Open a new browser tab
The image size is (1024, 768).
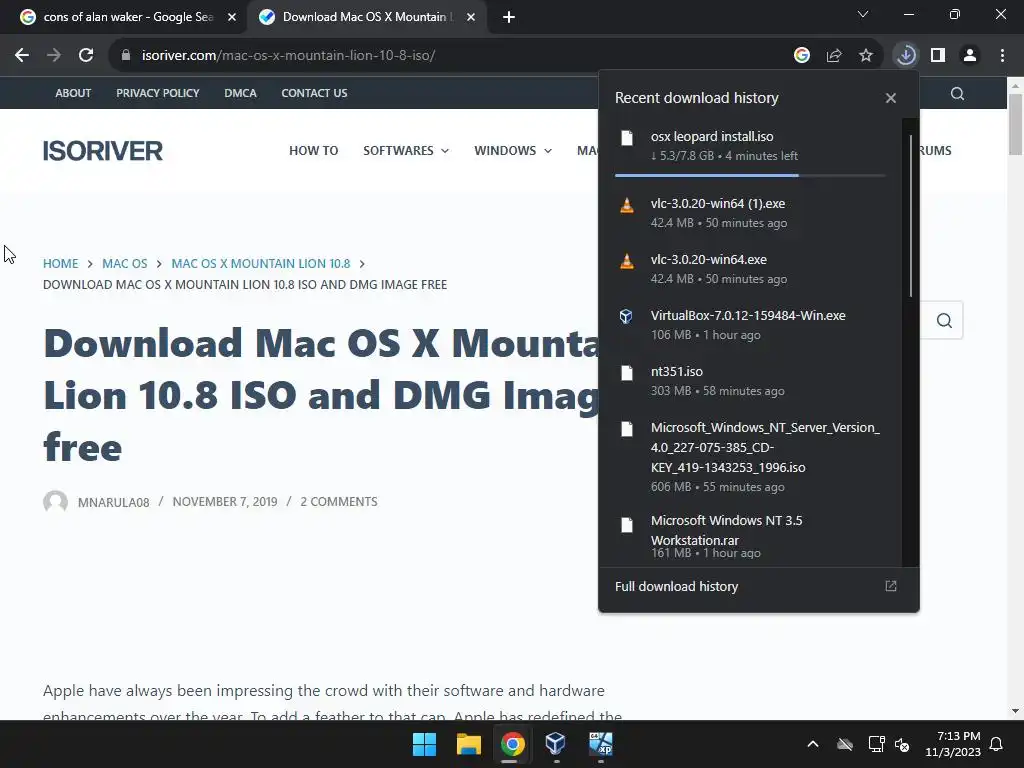click(x=509, y=17)
